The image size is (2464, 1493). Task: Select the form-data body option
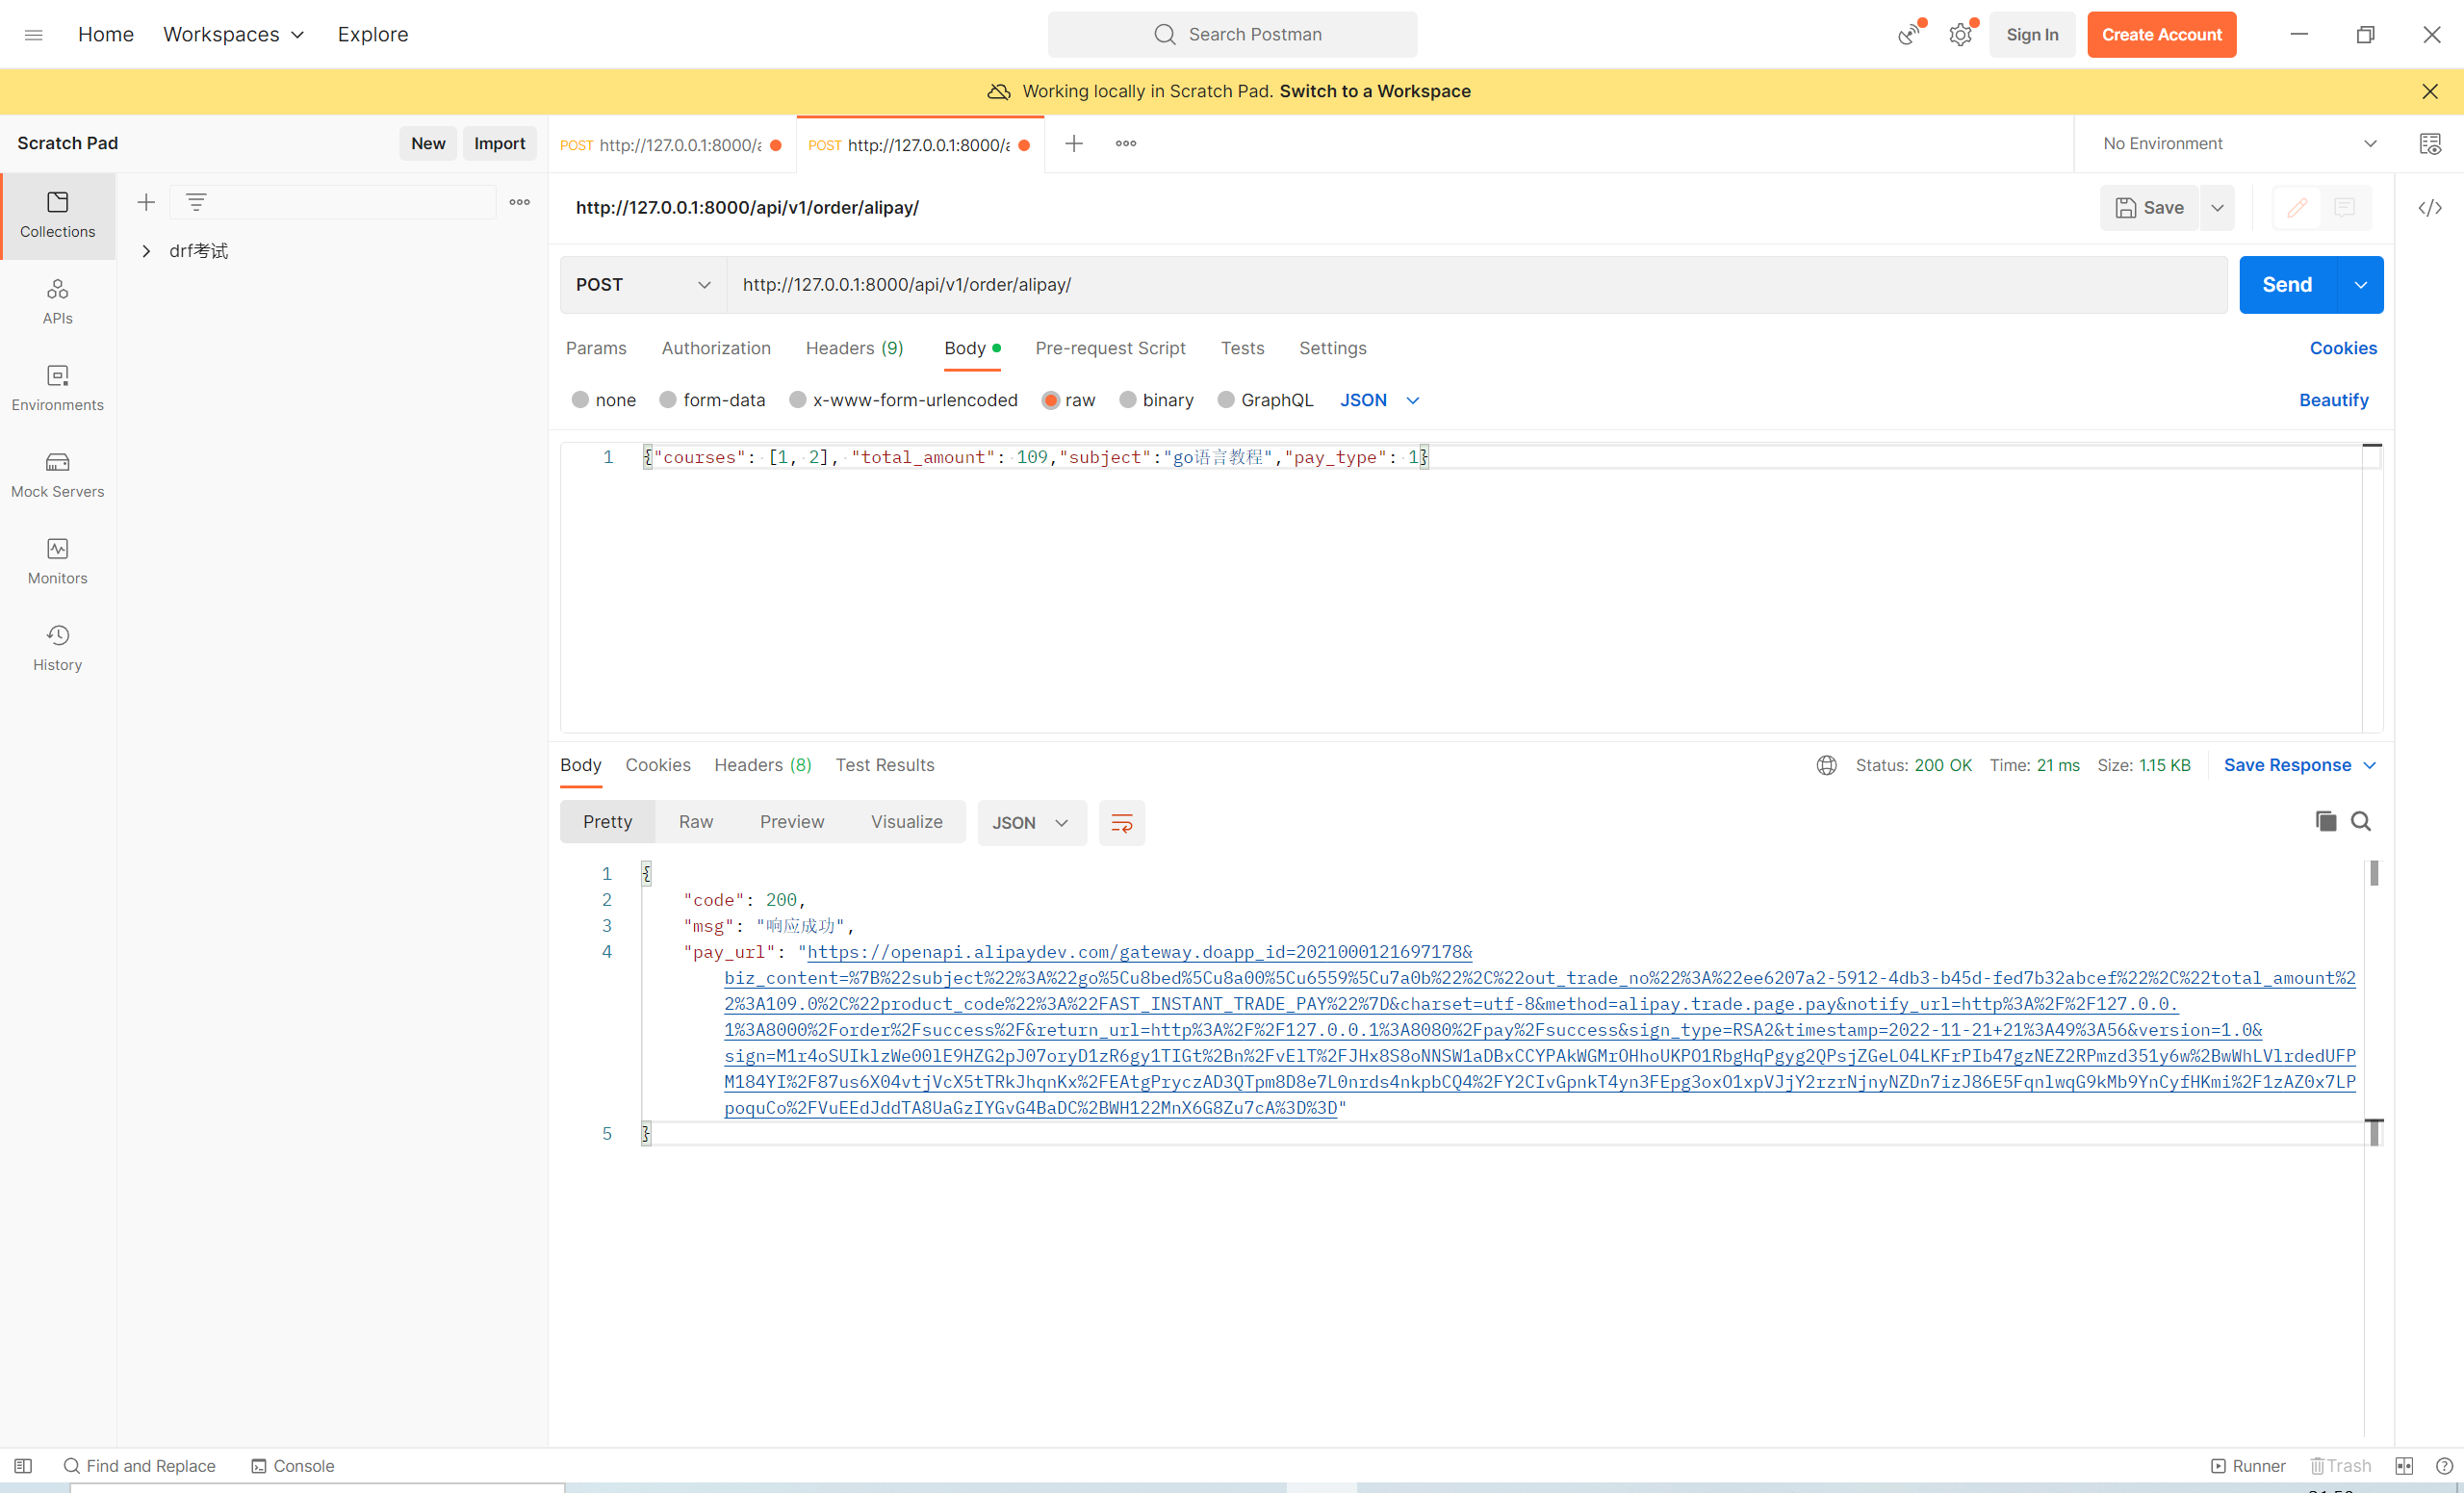pyautogui.click(x=668, y=400)
